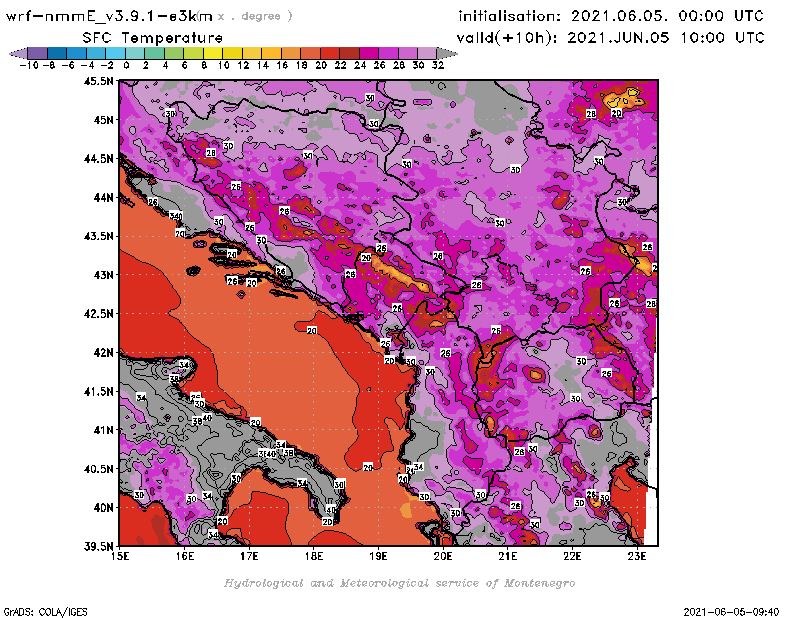Screen dimensions: 800x618
Task: Pick the legend color between -2 and 0
Action: pyautogui.click(x=115, y=53)
